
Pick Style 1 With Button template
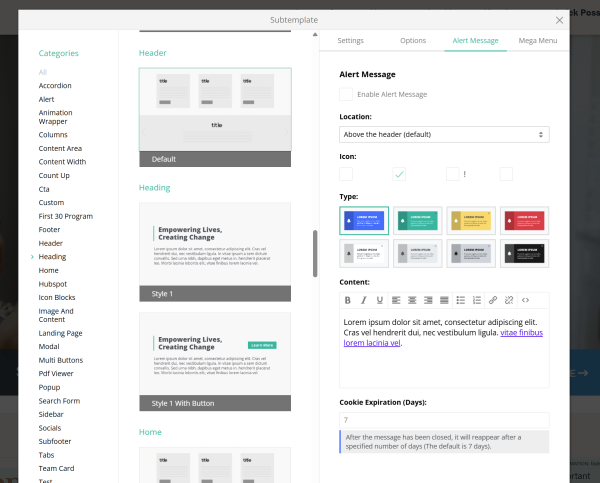click(x=215, y=362)
